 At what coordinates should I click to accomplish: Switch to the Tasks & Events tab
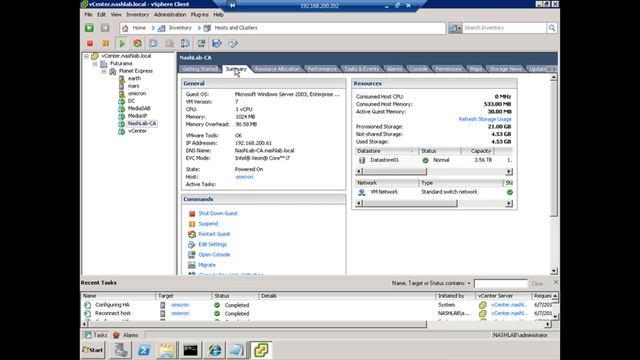361,69
